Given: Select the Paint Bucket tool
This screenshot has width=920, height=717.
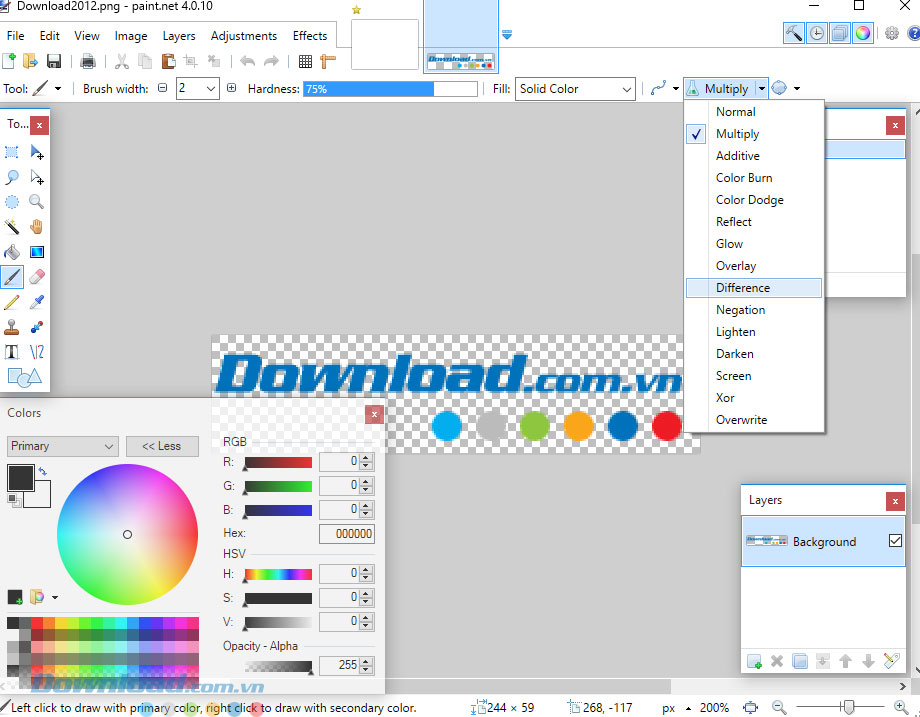Looking at the screenshot, I should pyautogui.click(x=12, y=252).
